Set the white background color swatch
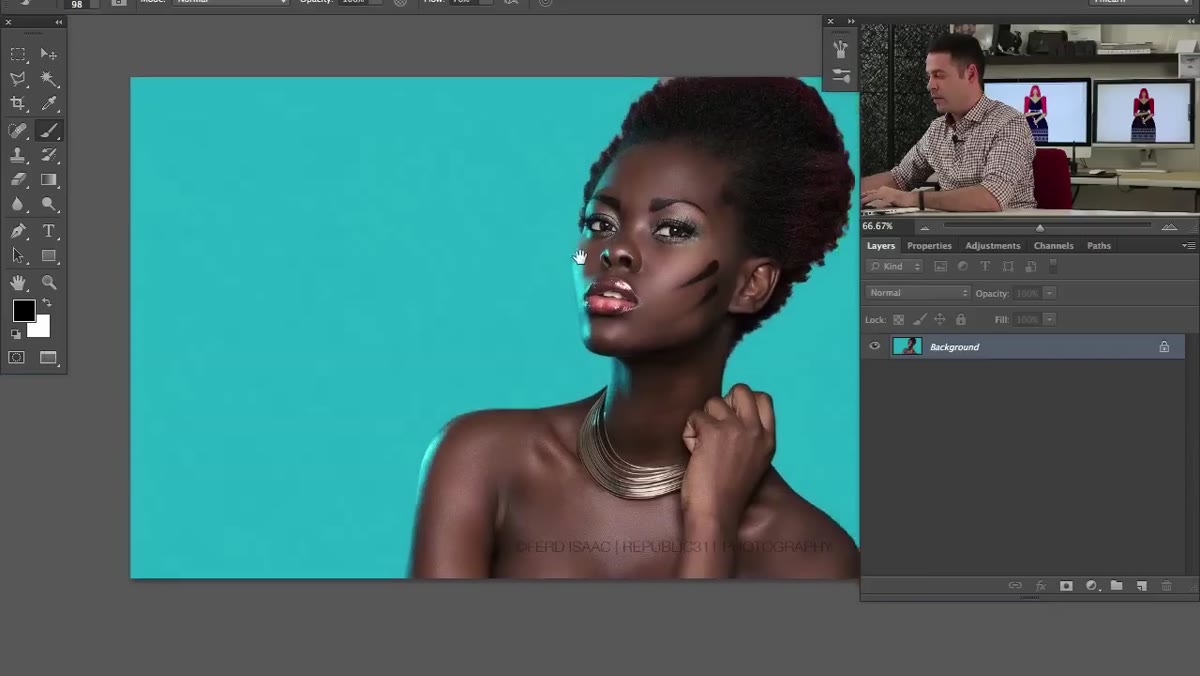Image resolution: width=1200 pixels, height=676 pixels. (x=41, y=329)
